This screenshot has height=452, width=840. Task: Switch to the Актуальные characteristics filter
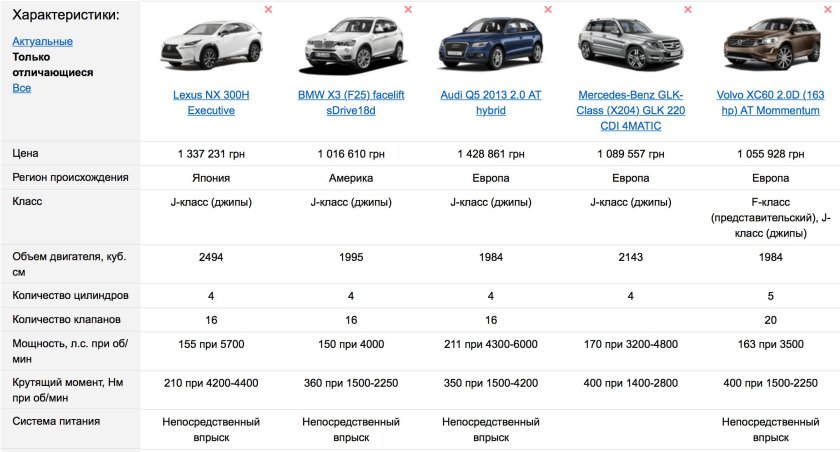42,42
